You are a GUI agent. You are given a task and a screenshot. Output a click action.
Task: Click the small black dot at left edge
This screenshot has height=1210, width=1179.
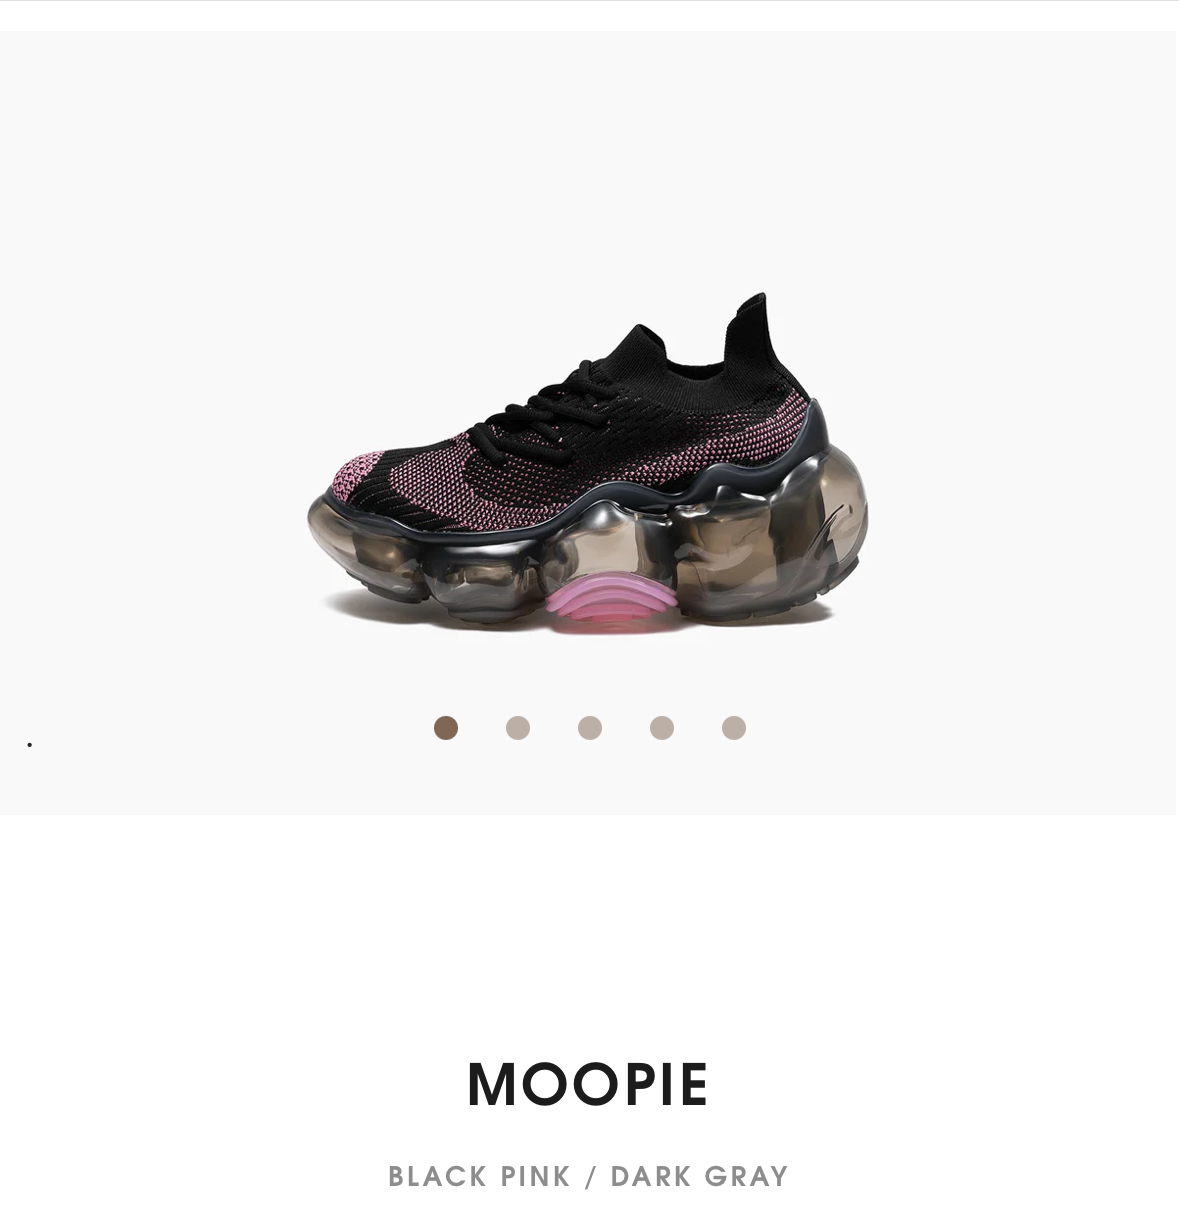[x=30, y=744]
